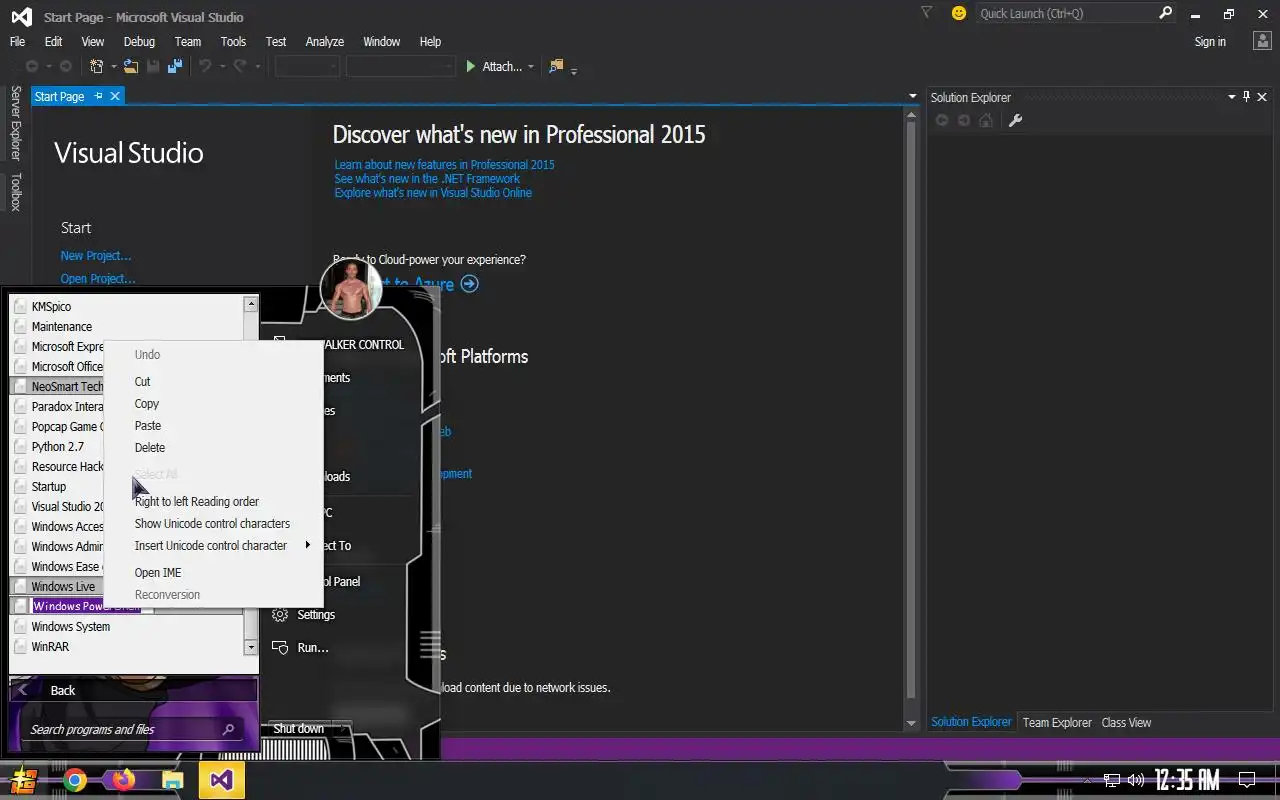Open the File Explorer taskbar icon
Screen dimensions: 1280x800
click(173, 780)
